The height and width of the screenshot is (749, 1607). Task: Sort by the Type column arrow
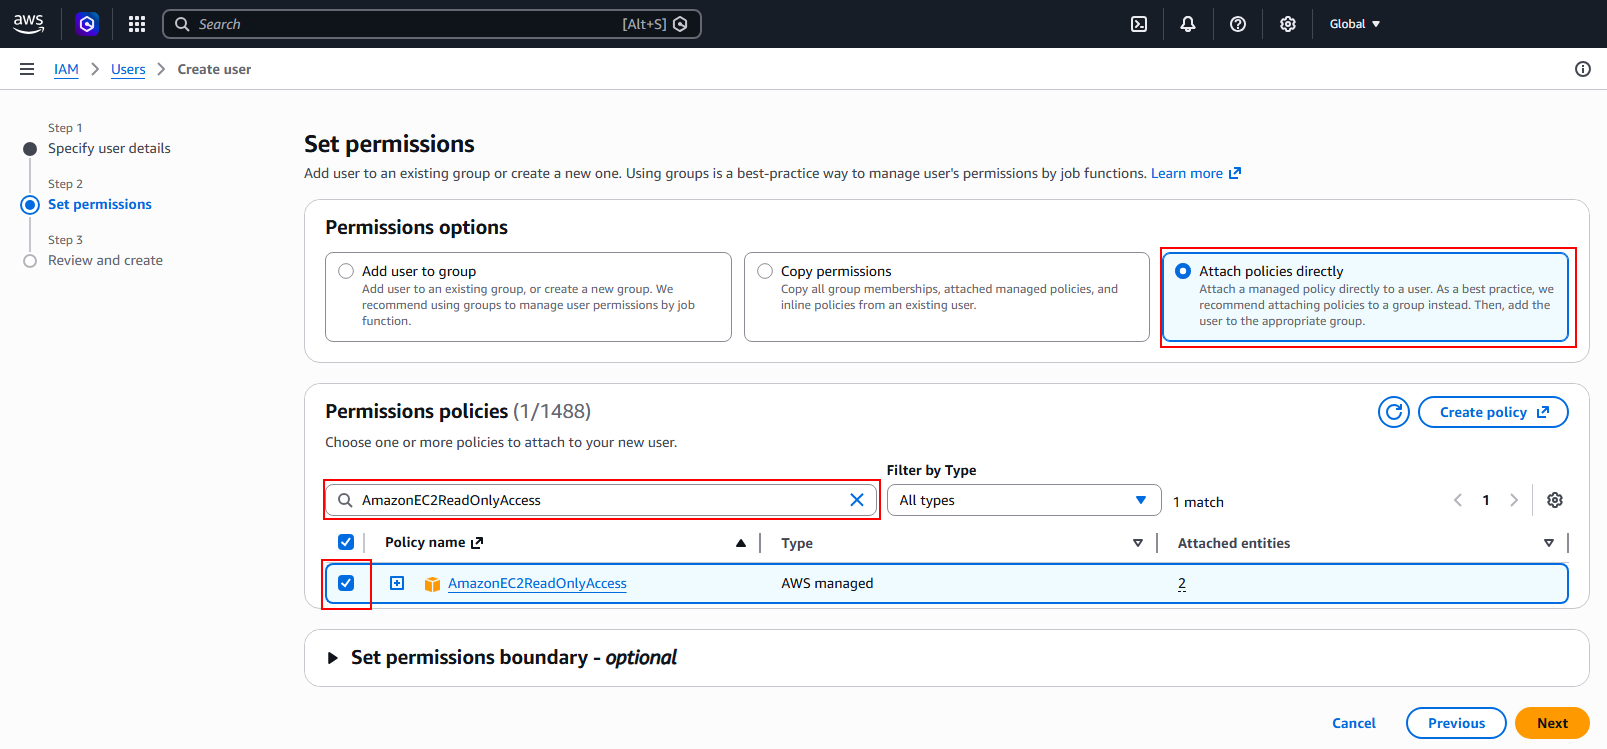[x=1138, y=543]
